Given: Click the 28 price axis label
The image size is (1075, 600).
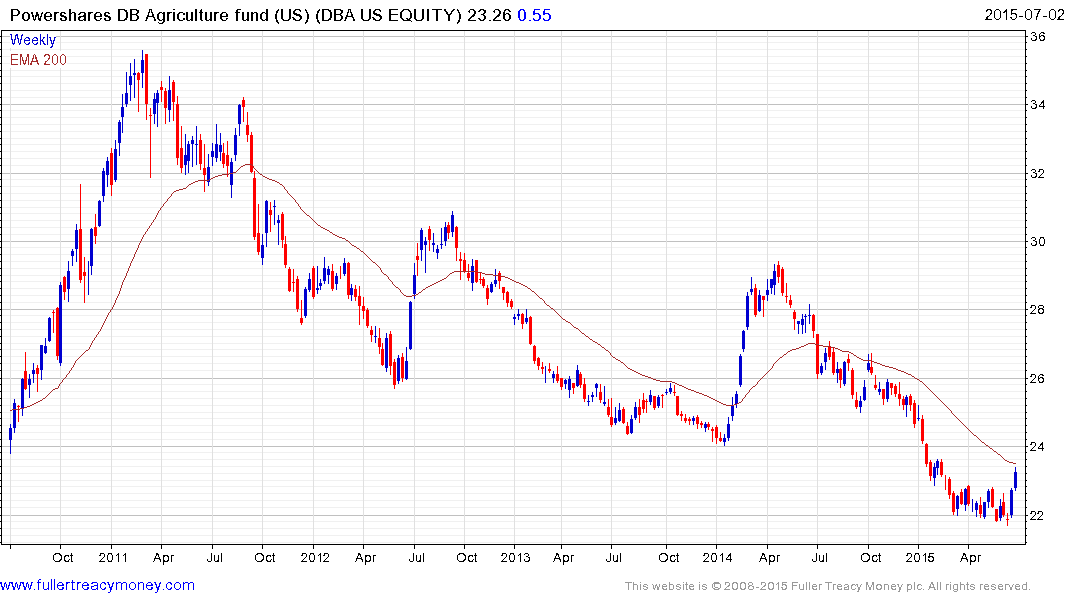Looking at the screenshot, I should tap(1038, 309).
